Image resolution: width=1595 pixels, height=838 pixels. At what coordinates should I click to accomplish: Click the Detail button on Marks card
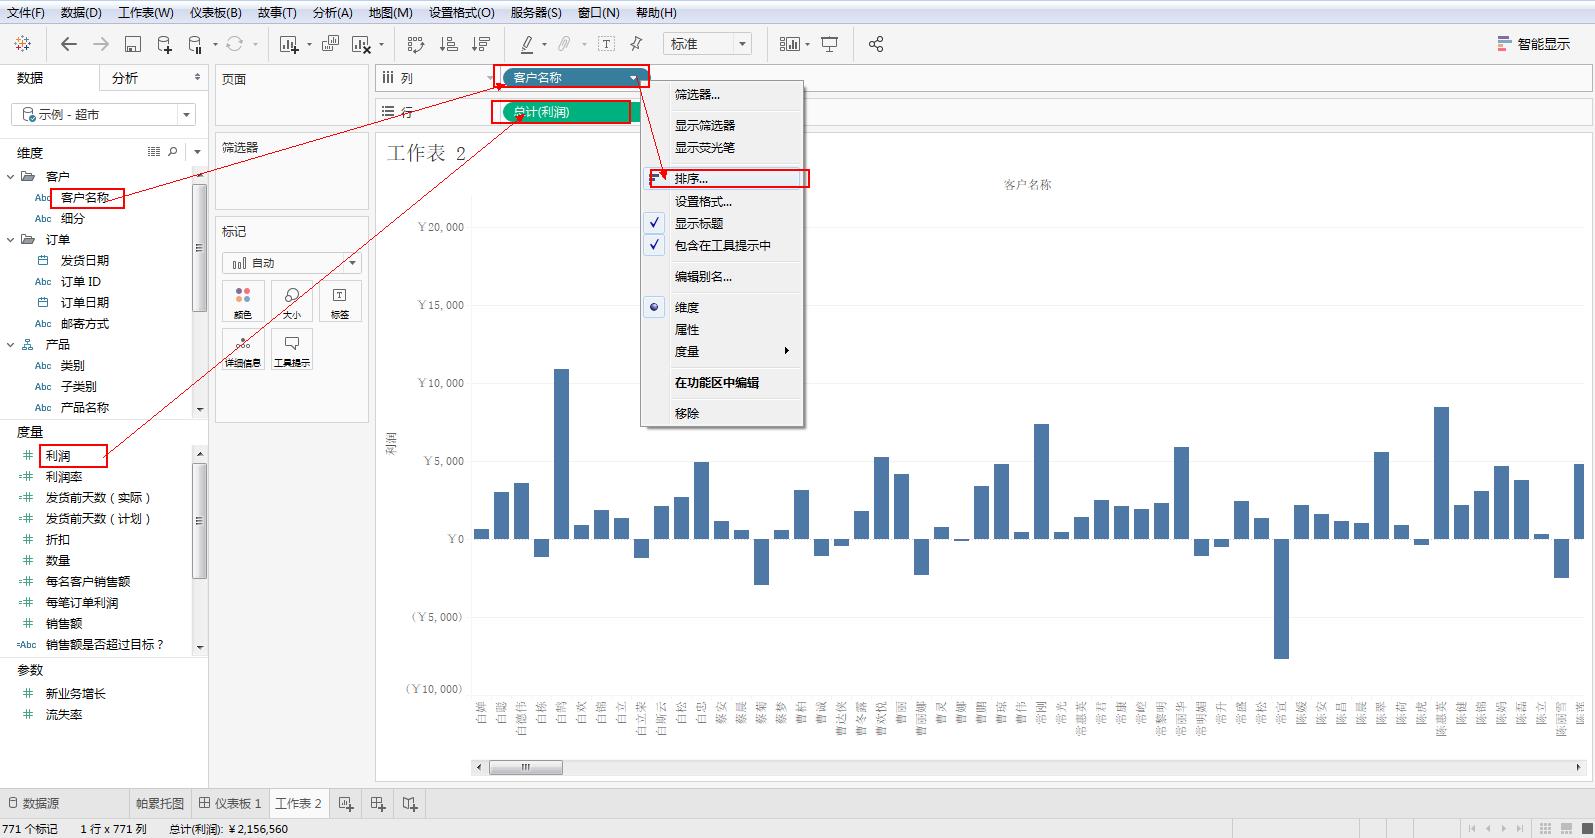pyautogui.click(x=243, y=349)
